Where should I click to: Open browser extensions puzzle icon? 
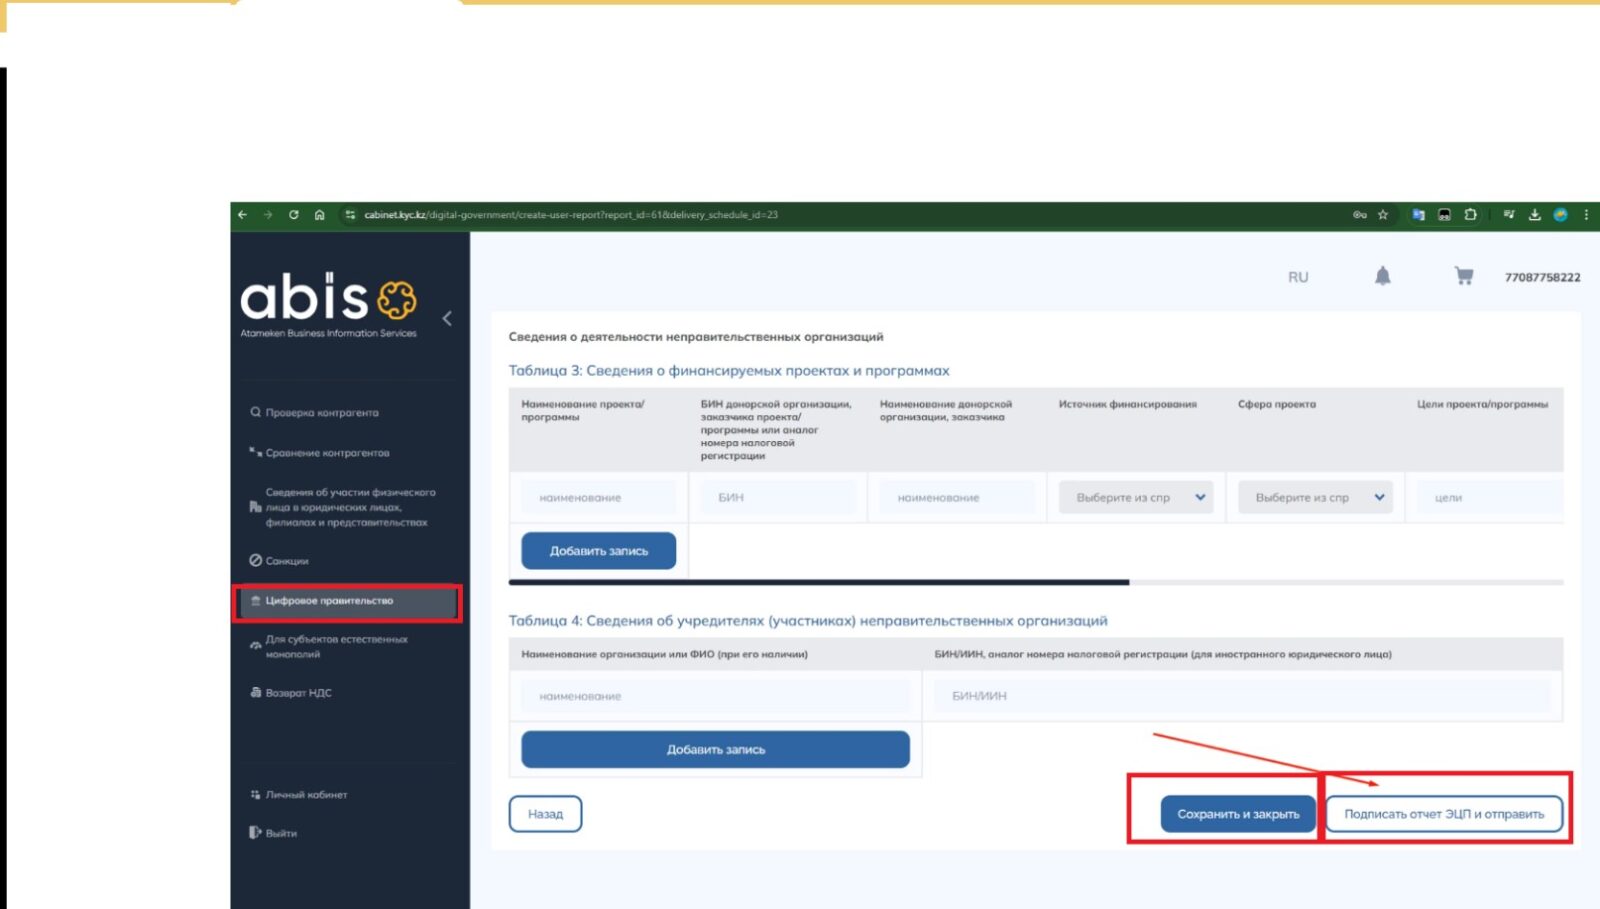(1470, 215)
